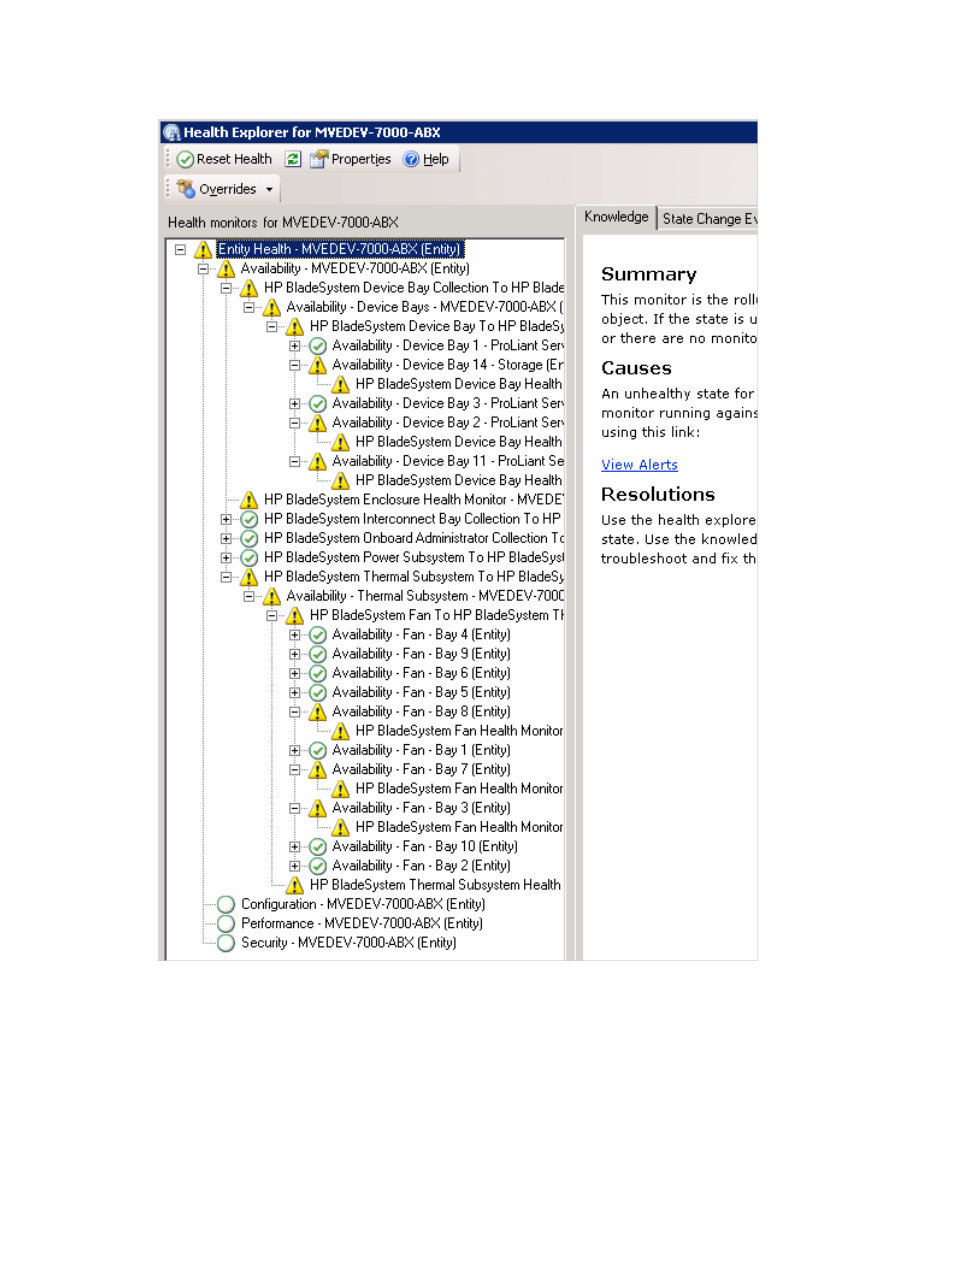
Task: Click the green refresh icon
Action: [292, 159]
